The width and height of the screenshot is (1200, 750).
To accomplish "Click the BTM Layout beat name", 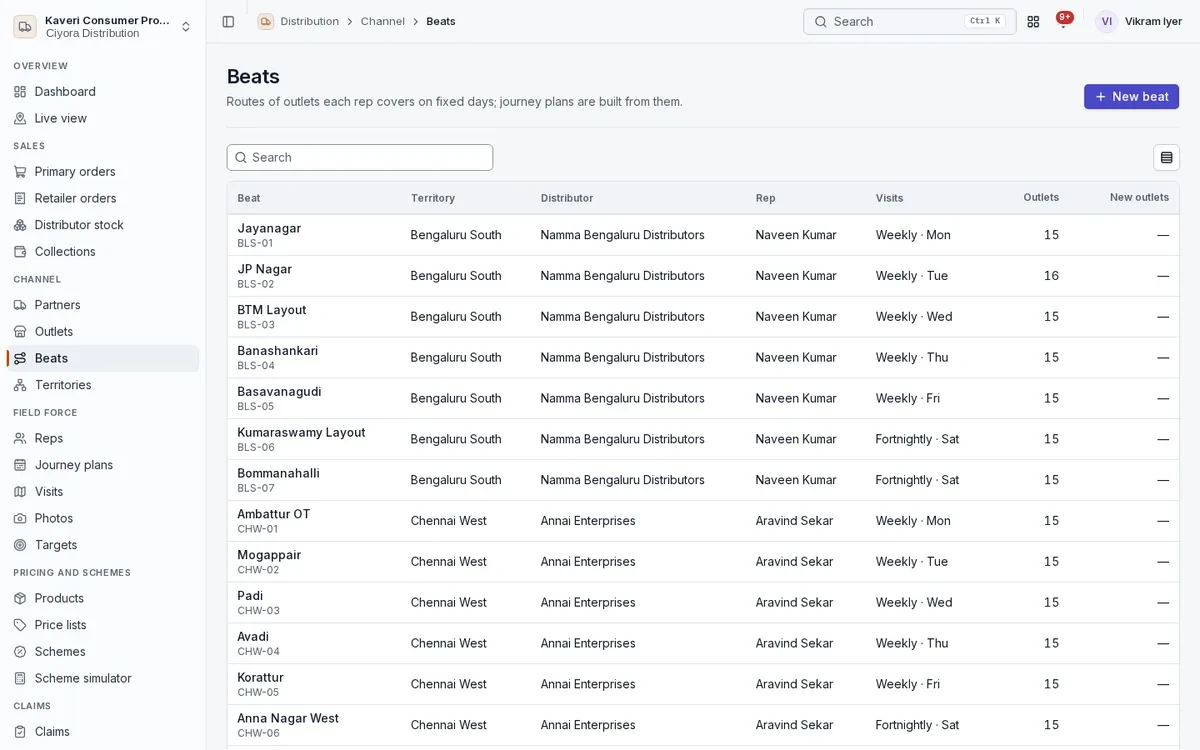I will click(x=272, y=310).
